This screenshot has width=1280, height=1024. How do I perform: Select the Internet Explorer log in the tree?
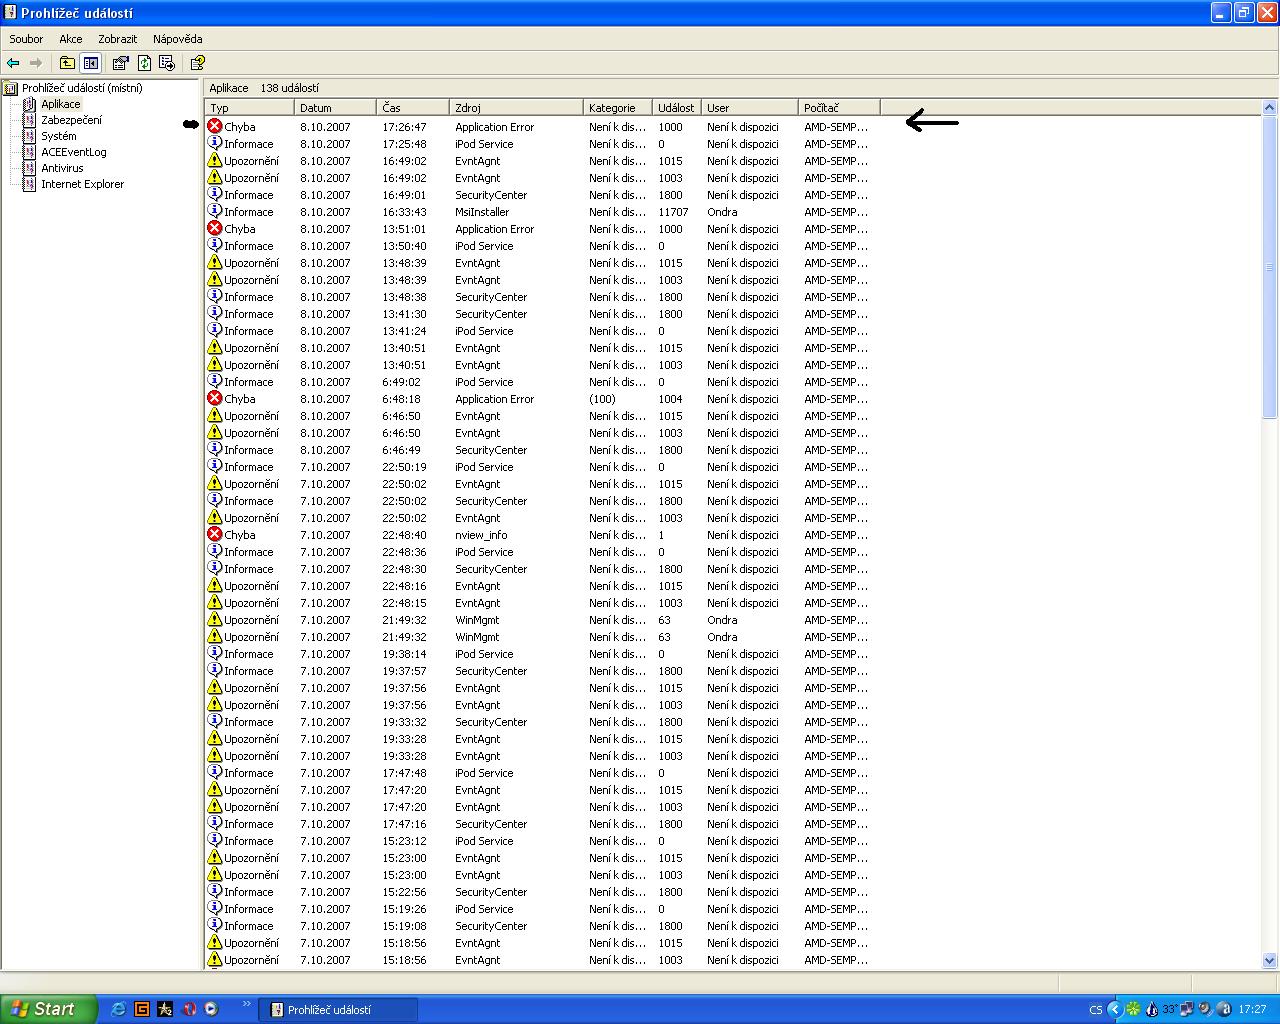coord(83,184)
